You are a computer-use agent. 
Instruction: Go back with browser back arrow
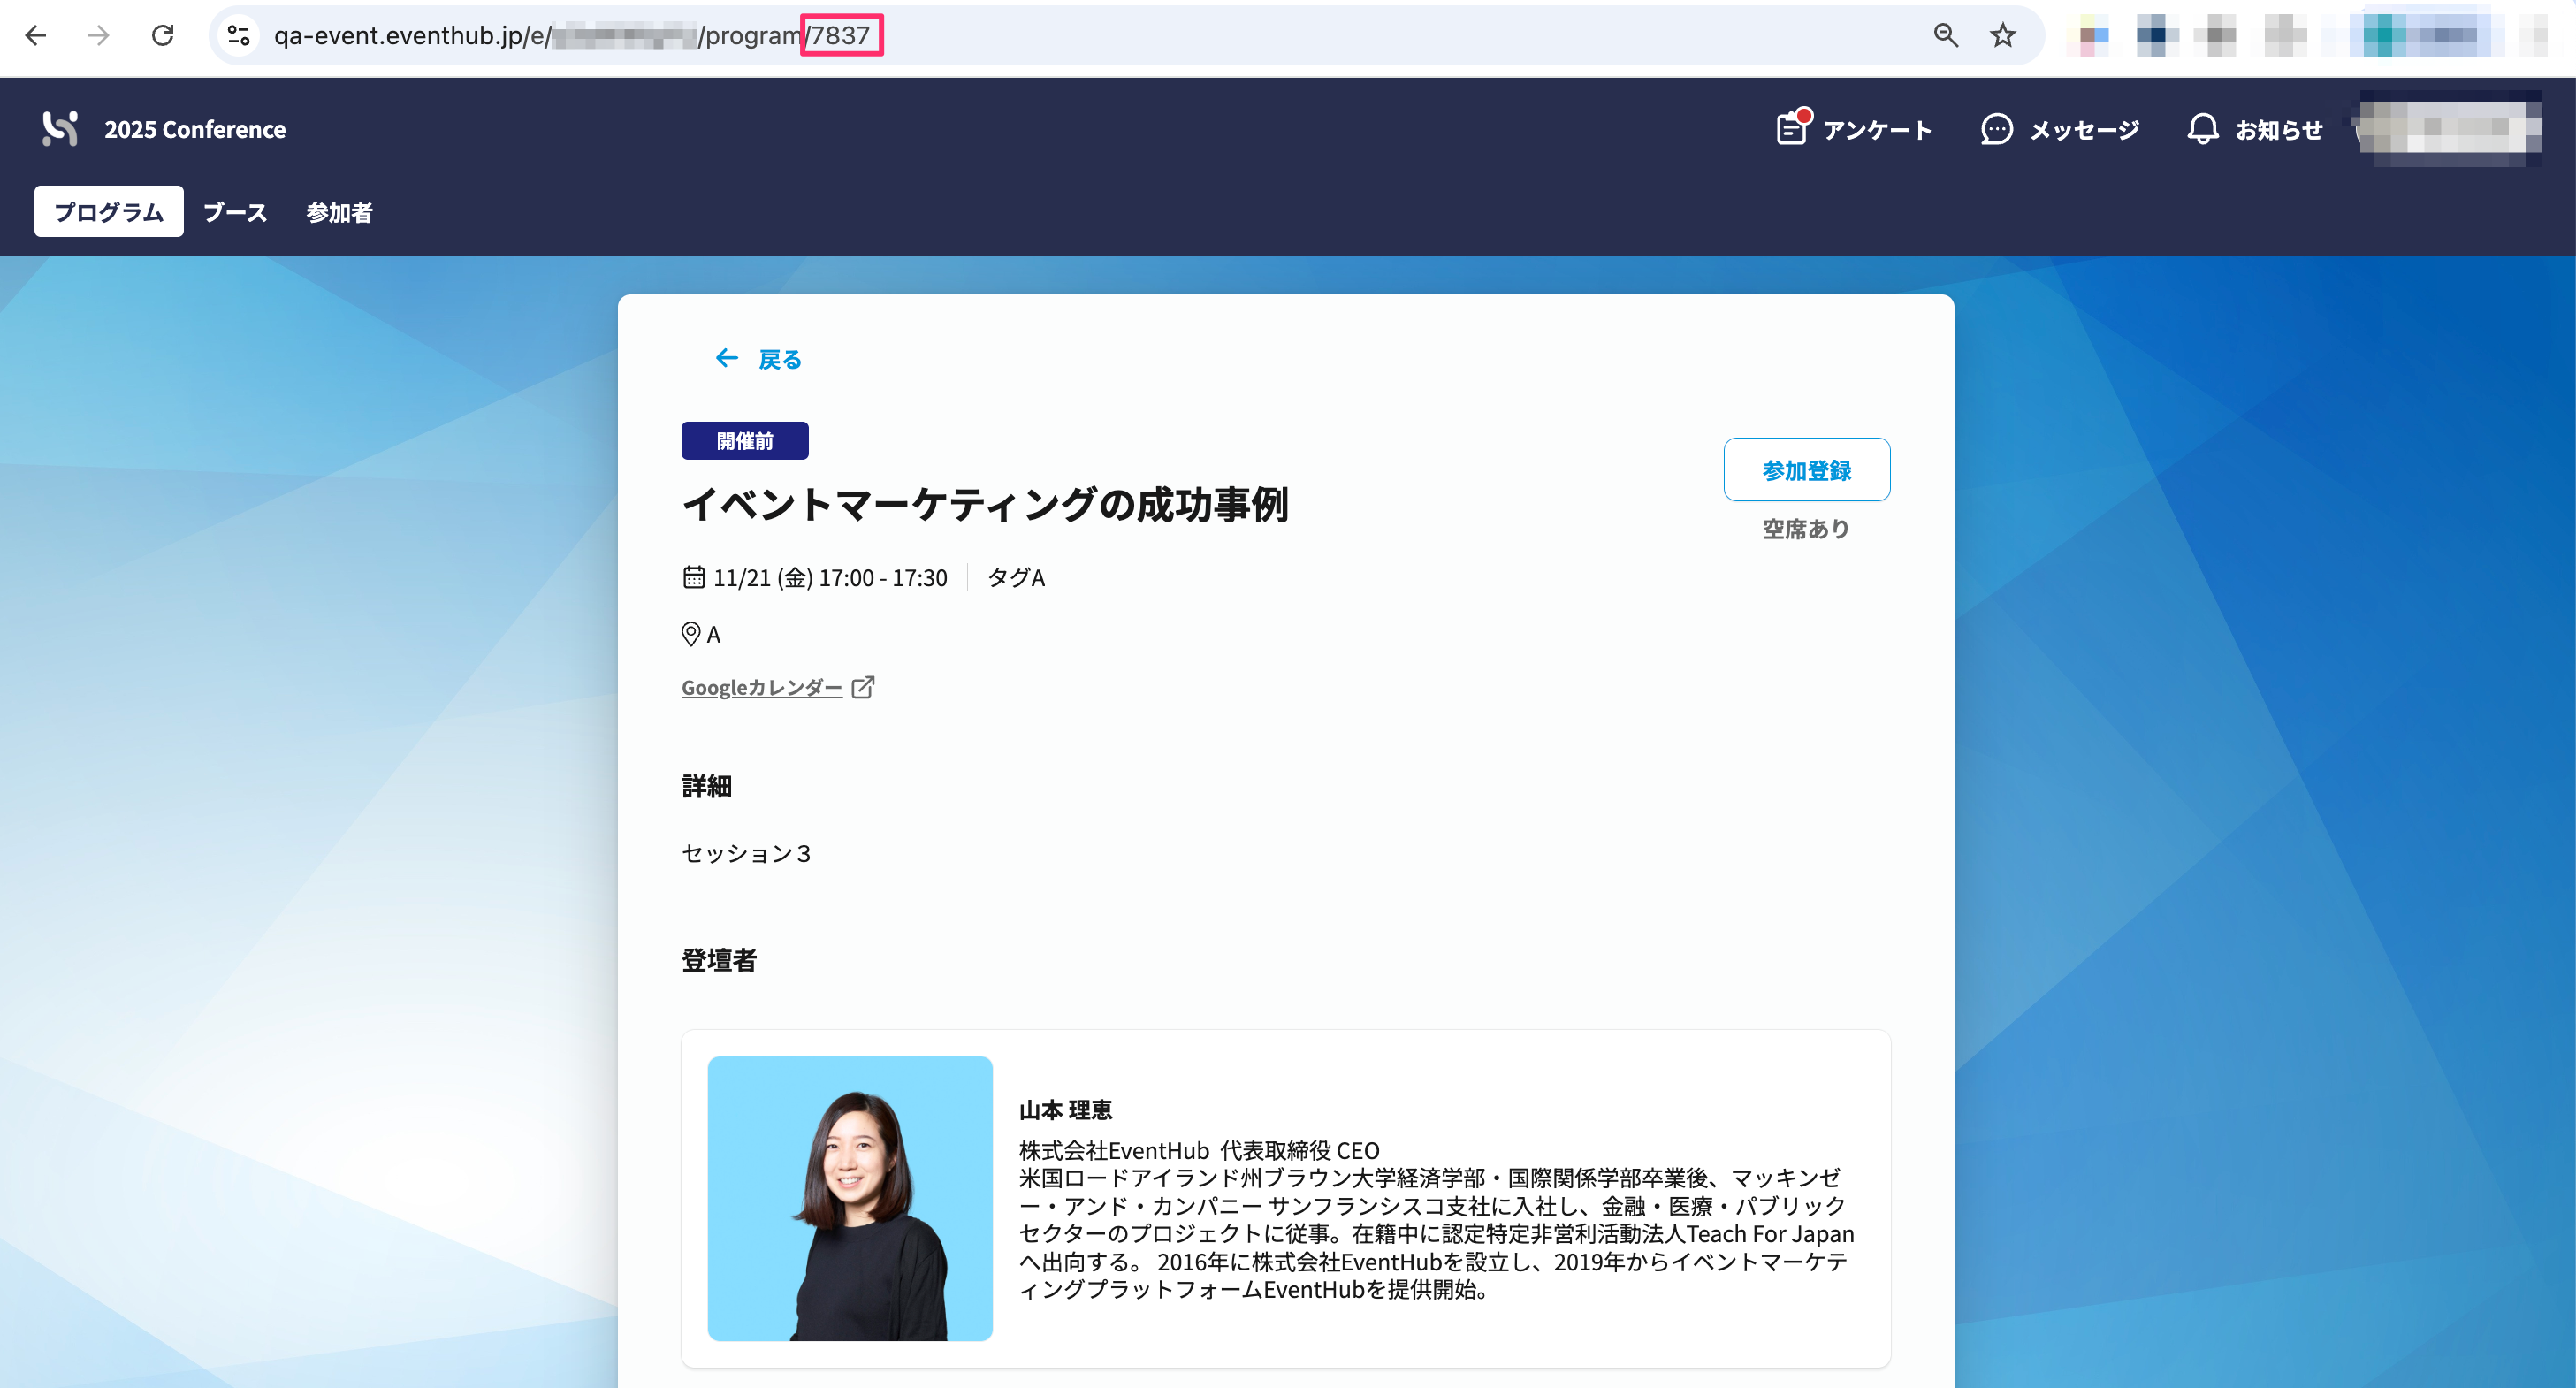(36, 36)
